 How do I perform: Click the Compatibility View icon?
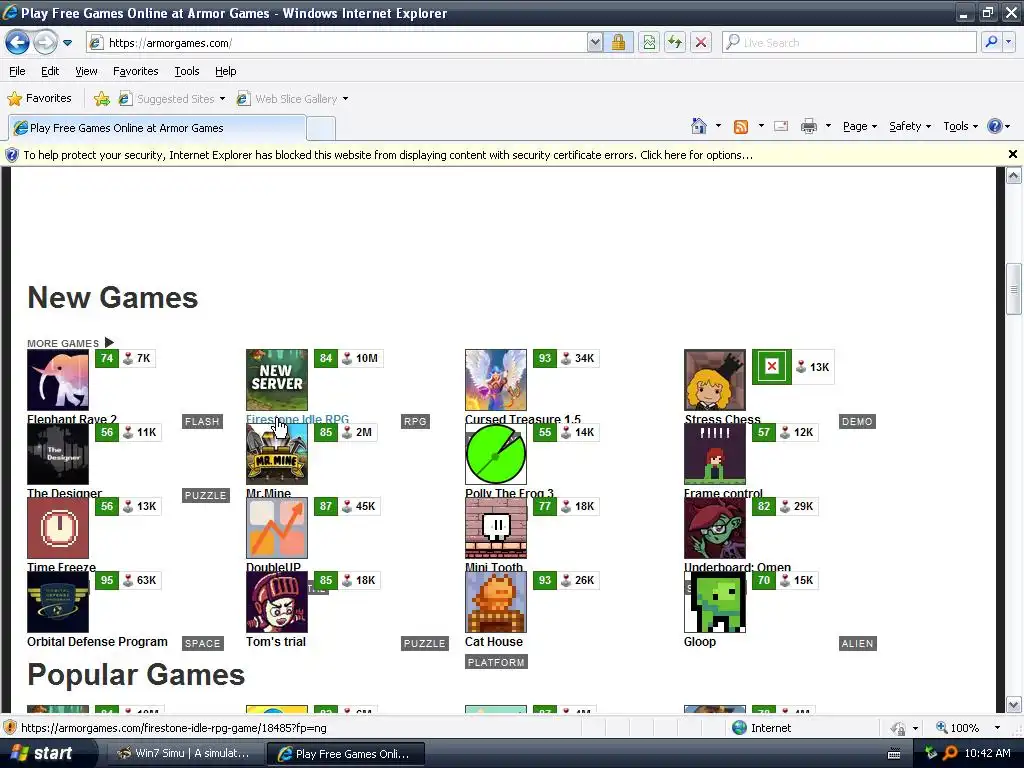click(648, 43)
